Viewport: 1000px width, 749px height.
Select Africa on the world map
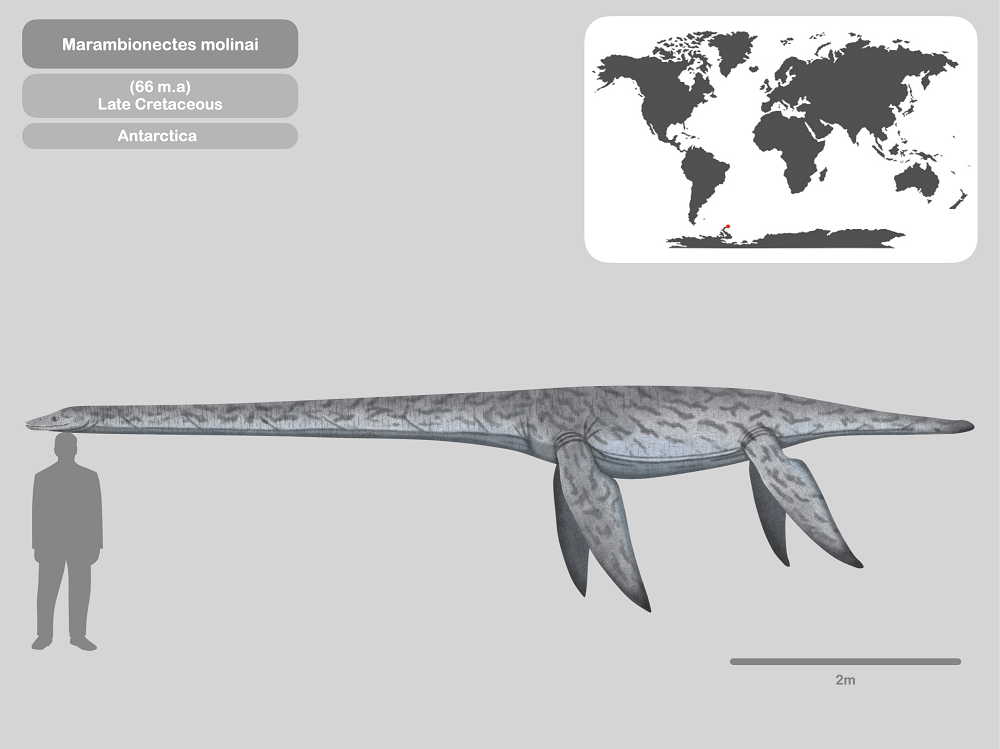pyautogui.click(x=790, y=145)
